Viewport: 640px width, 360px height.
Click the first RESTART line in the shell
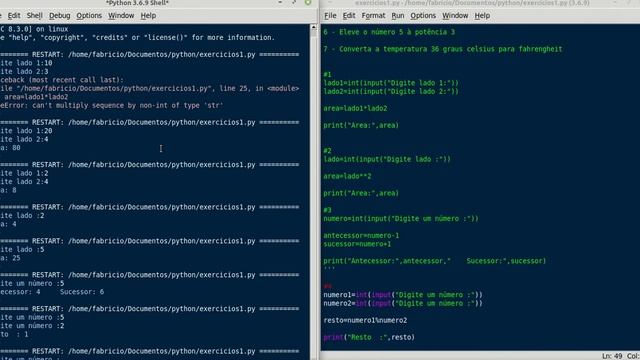(x=149, y=54)
